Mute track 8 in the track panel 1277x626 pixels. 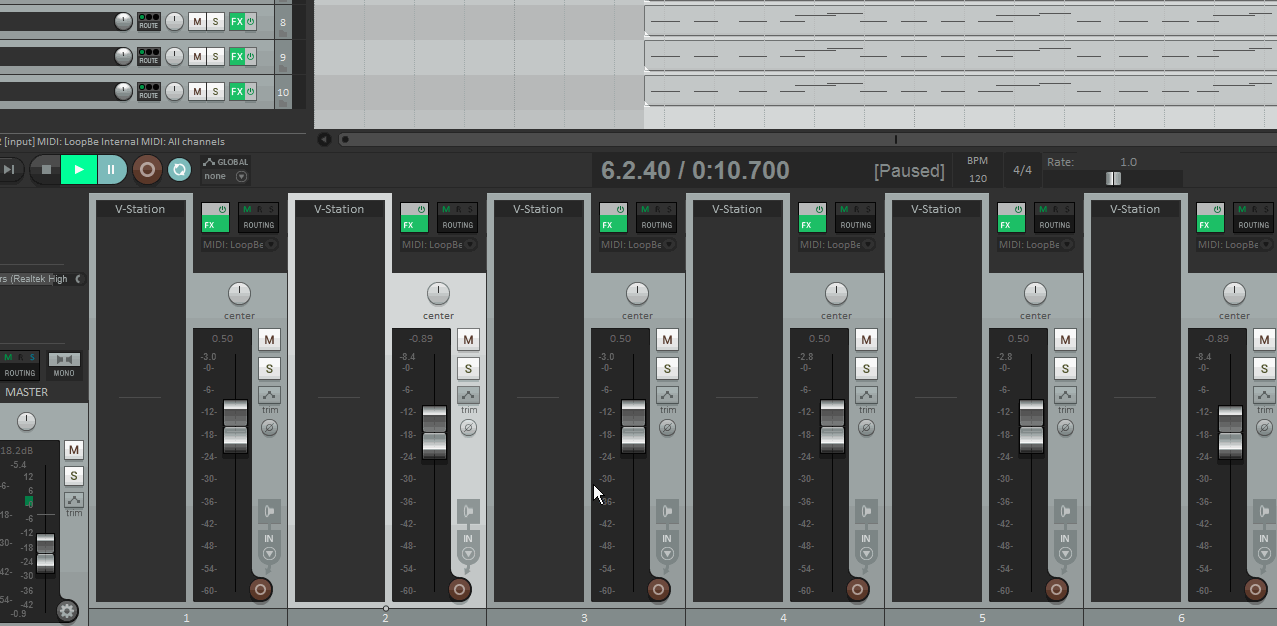click(x=197, y=21)
